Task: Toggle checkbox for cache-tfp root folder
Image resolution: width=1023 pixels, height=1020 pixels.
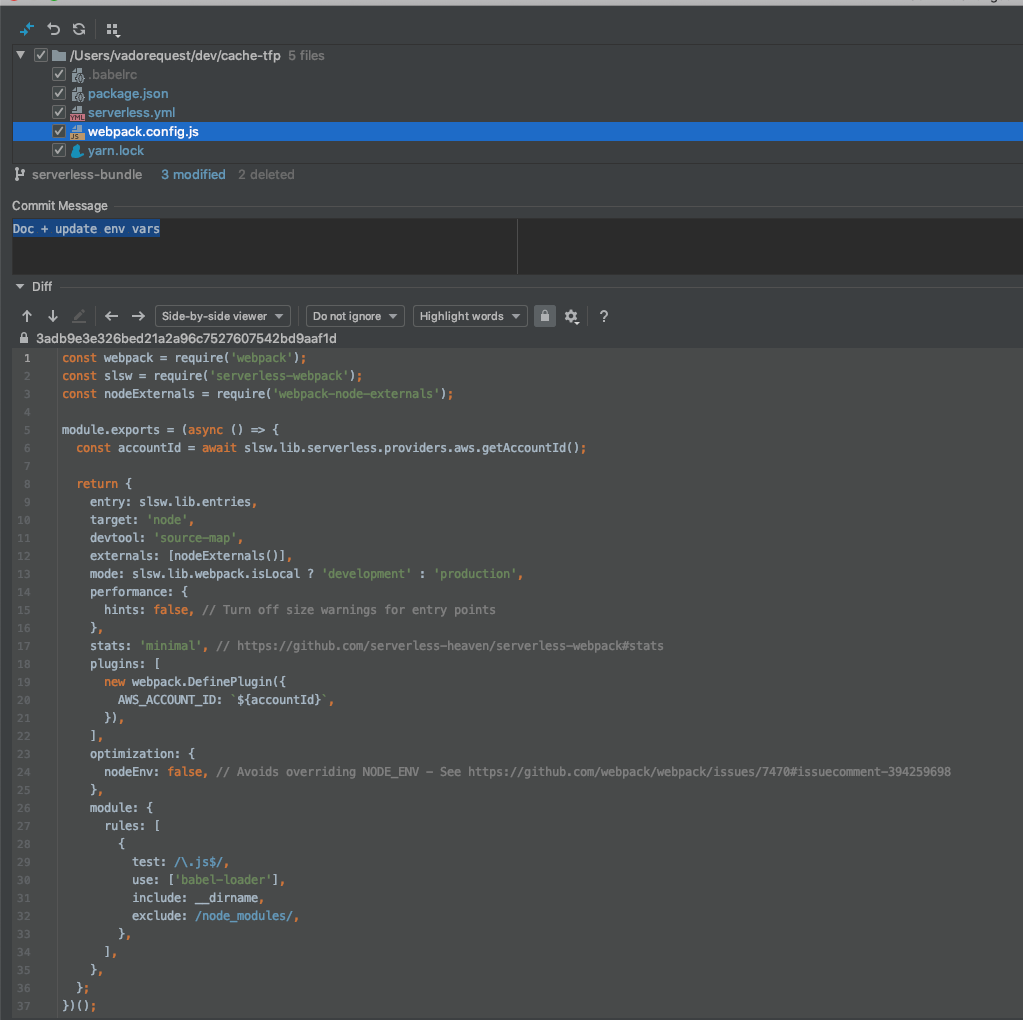Action: coord(40,55)
